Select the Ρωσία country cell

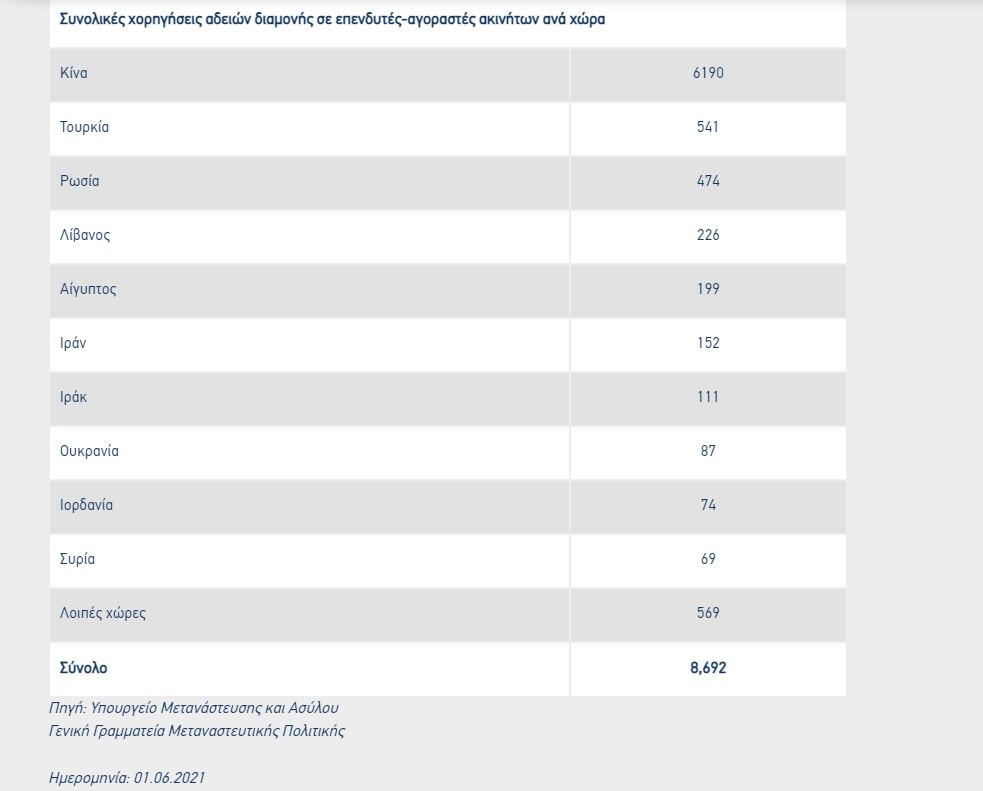point(80,181)
